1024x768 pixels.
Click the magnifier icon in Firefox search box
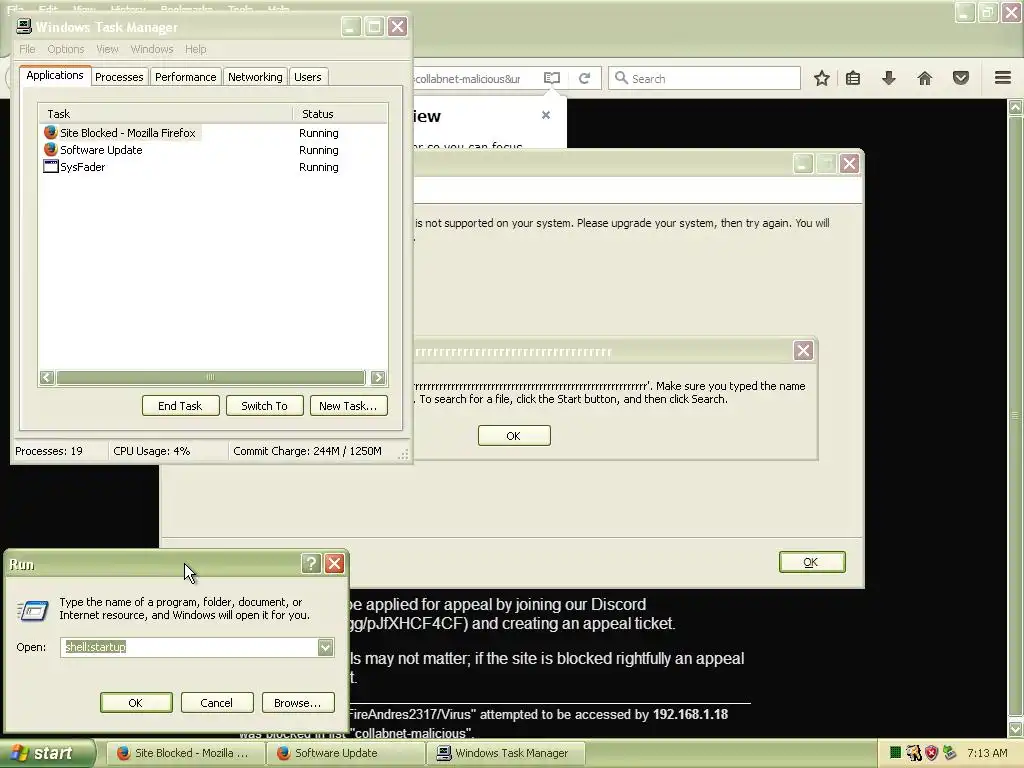pos(621,78)
